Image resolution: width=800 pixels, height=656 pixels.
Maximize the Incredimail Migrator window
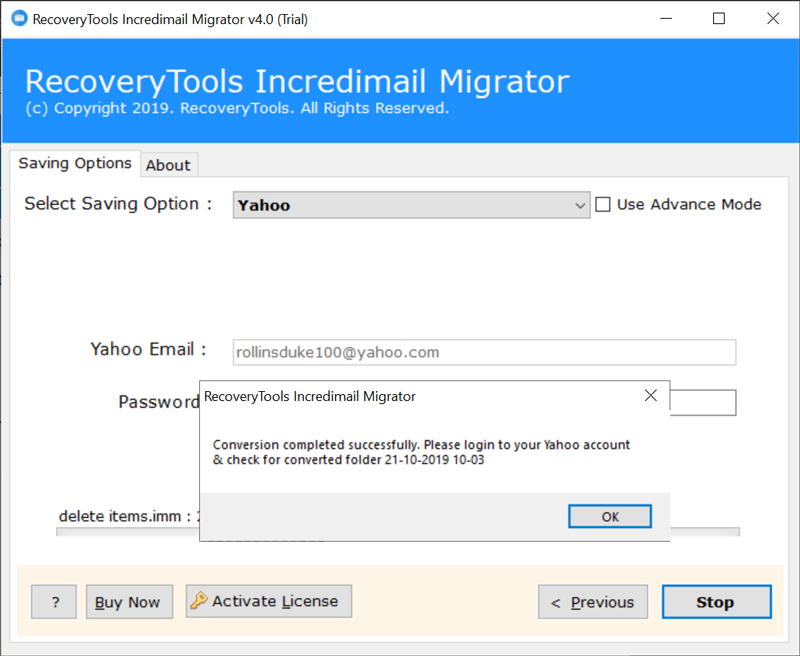tap(719, 19)
